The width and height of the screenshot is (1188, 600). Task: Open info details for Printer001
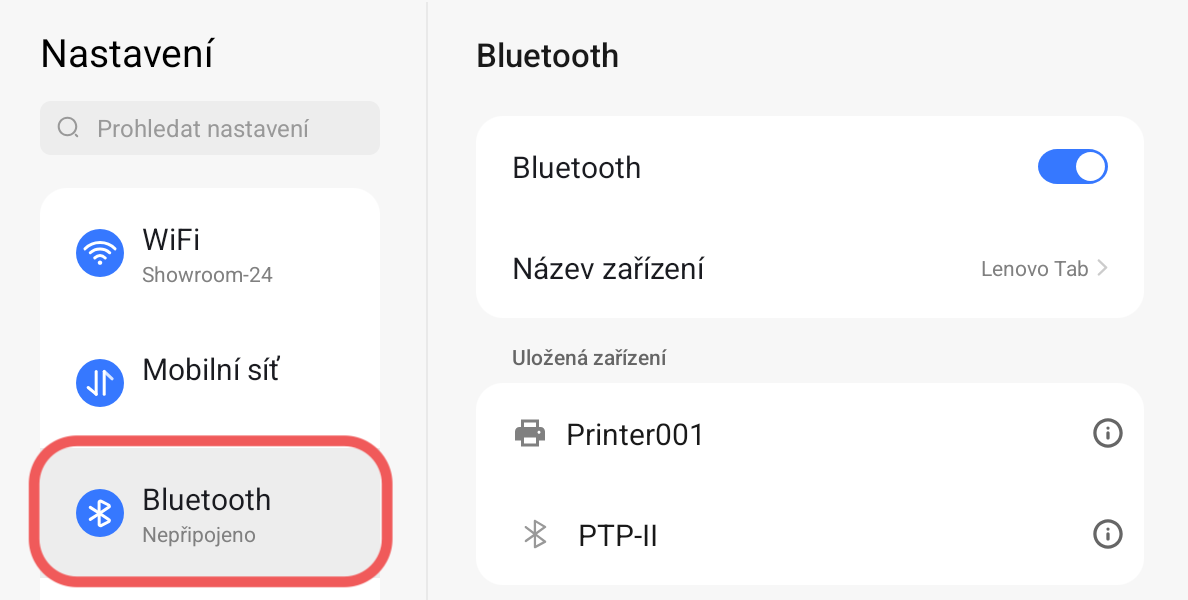click(x=1107, y=434)
